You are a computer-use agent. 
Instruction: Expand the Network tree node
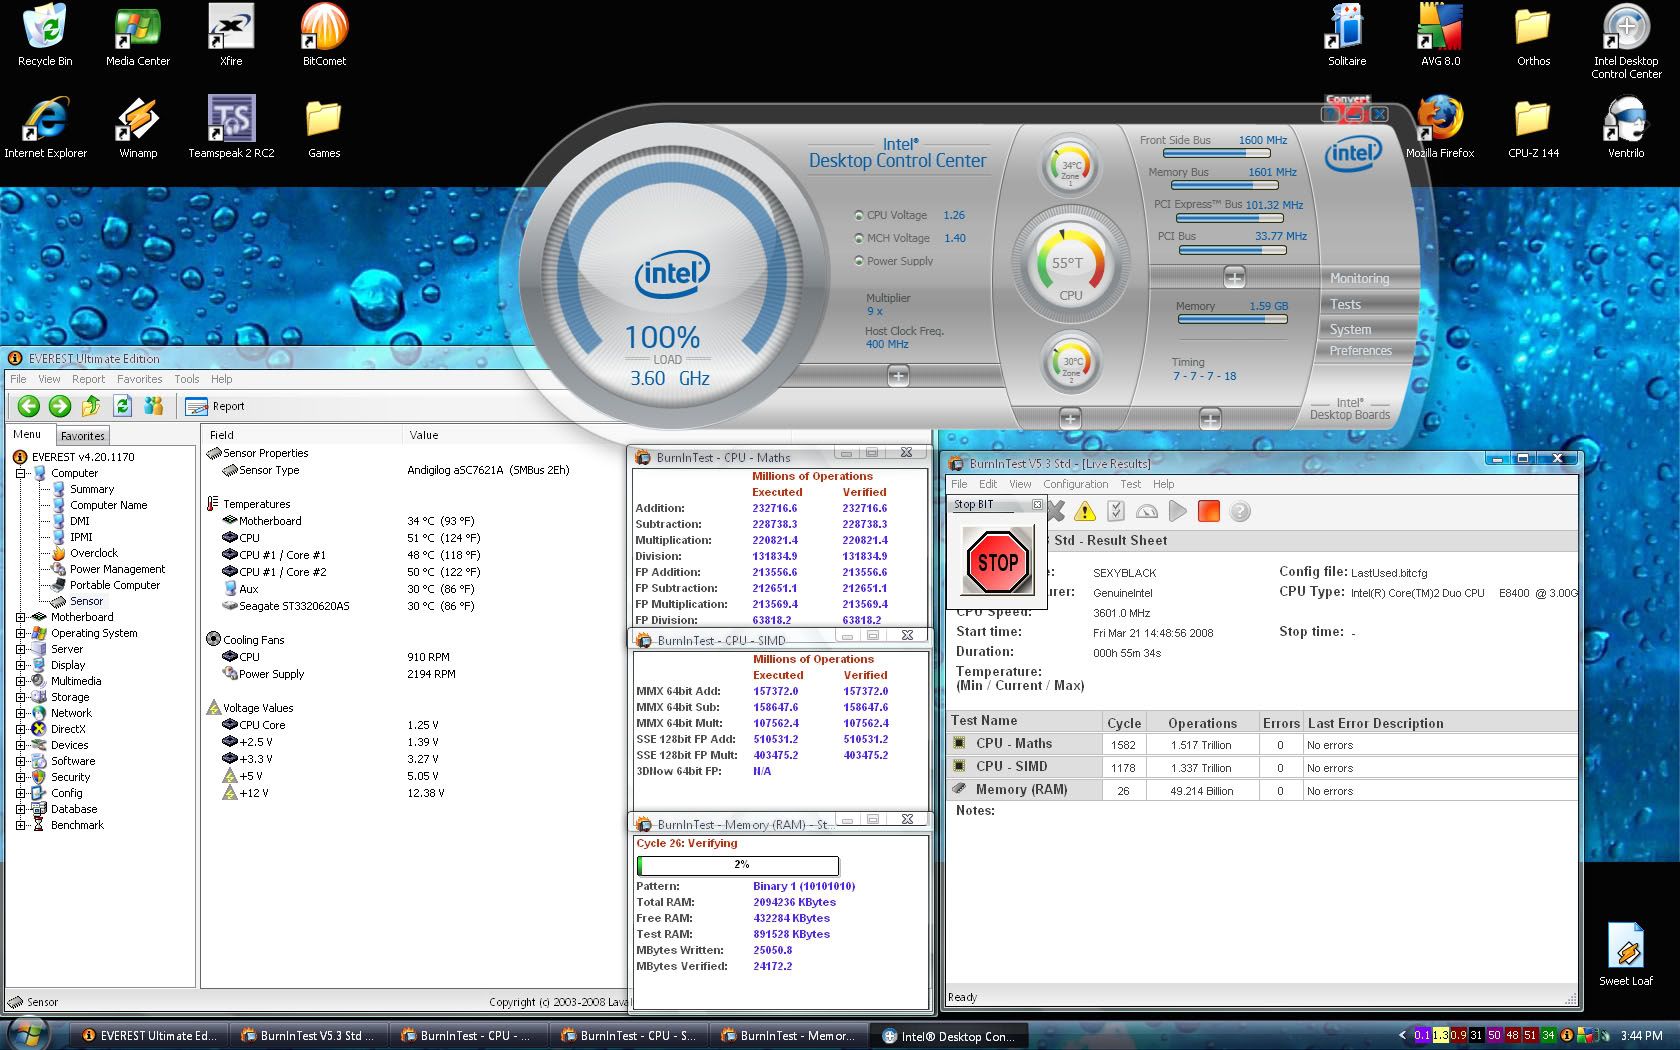[21, 713]
